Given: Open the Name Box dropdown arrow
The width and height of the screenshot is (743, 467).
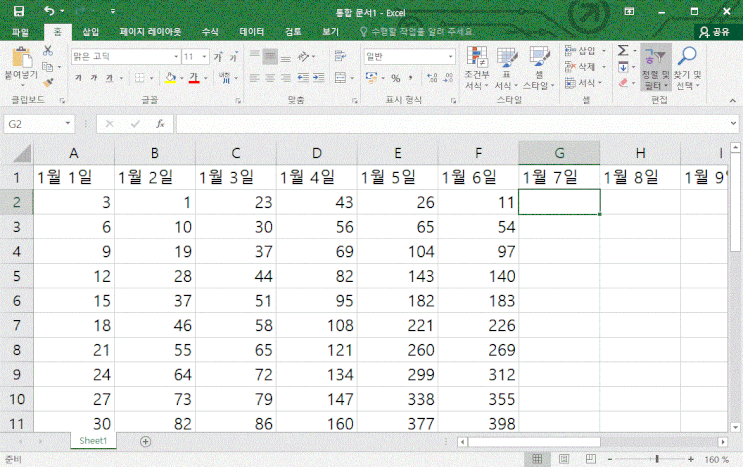Looking at the screenshot, I should 68,124.
